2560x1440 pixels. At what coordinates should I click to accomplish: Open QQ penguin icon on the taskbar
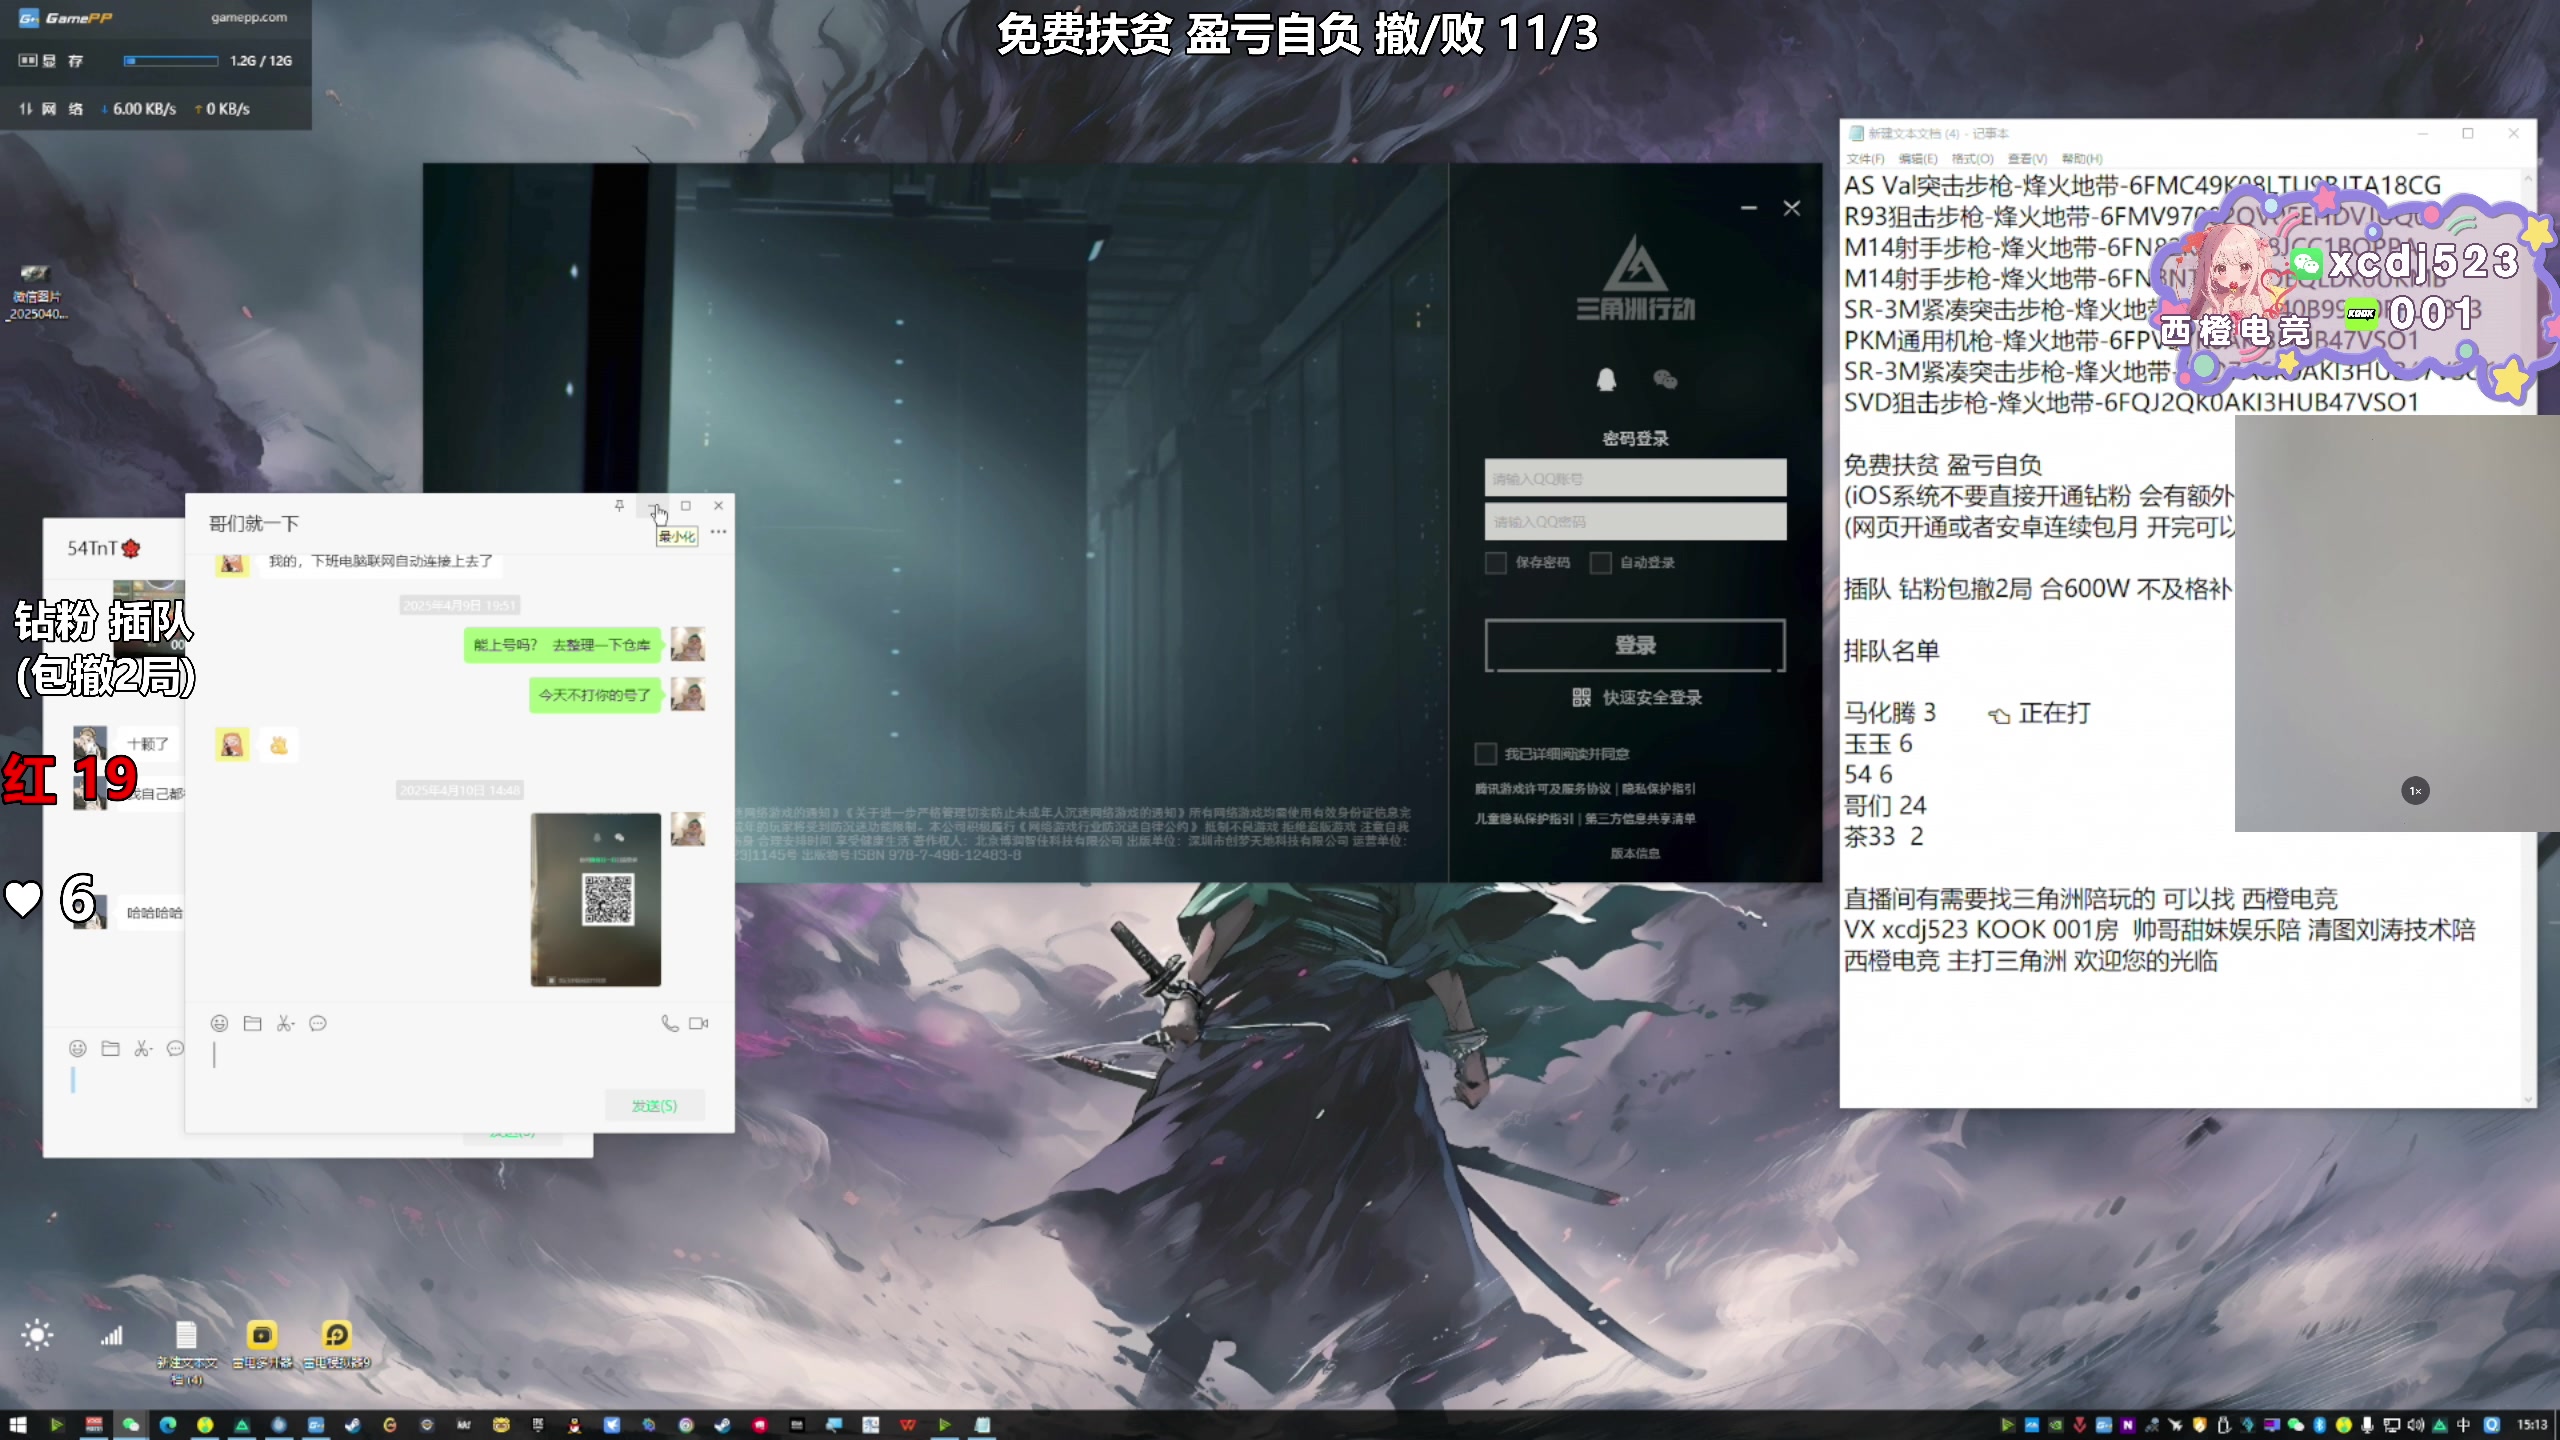[575, 1425]
